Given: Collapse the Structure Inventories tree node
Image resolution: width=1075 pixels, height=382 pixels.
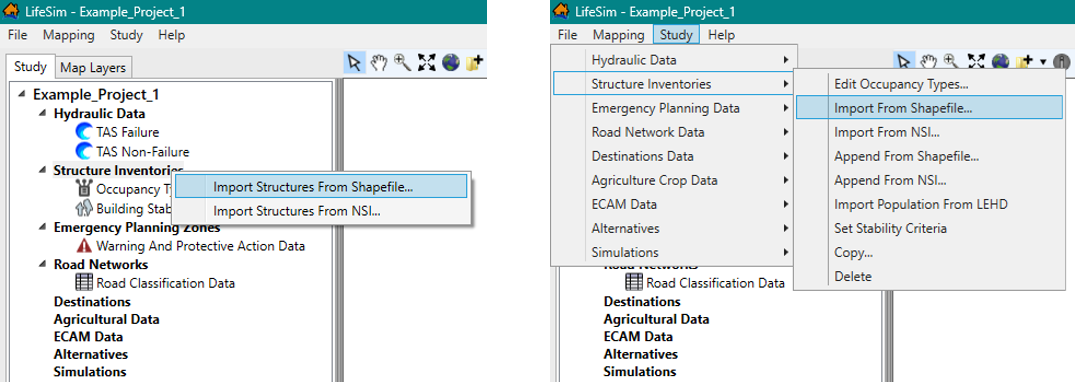Looking at the screenshot, I should (43, 170).
